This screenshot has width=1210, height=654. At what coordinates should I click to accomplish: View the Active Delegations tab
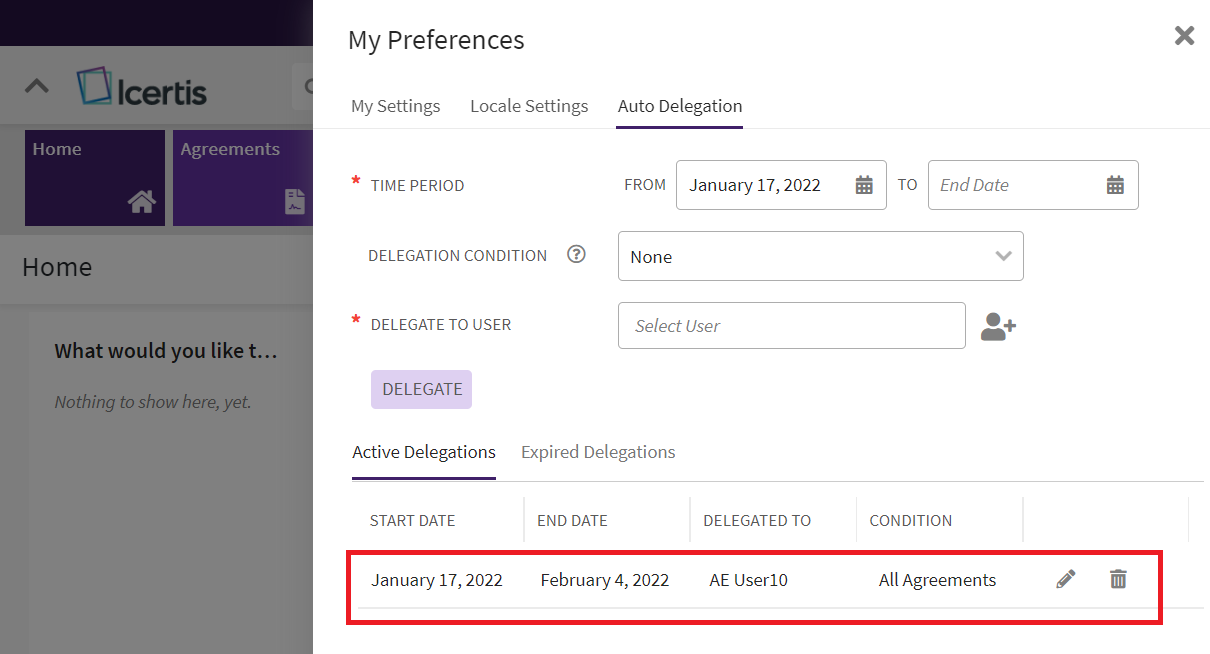(424, 452)
